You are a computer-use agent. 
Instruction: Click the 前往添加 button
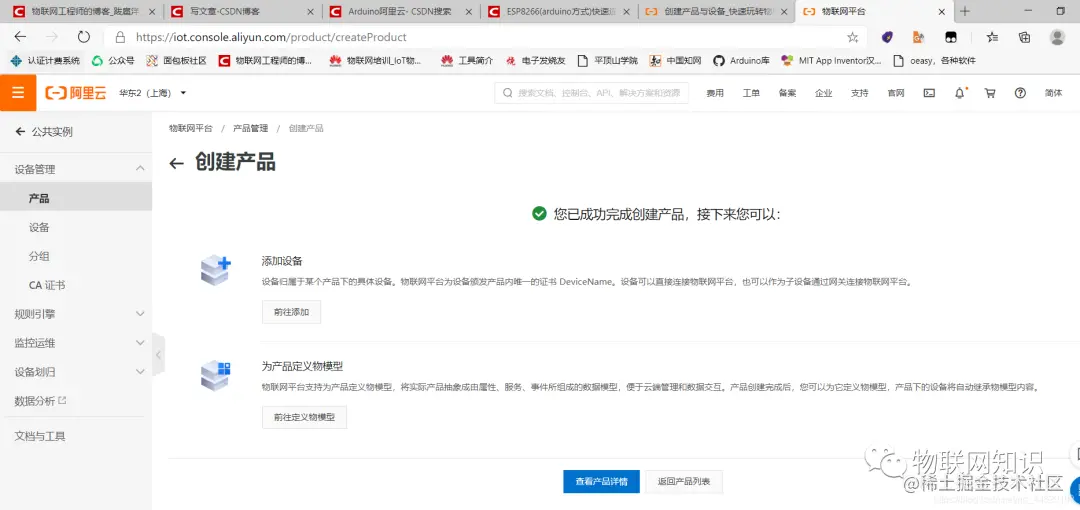tap(291, 312)
